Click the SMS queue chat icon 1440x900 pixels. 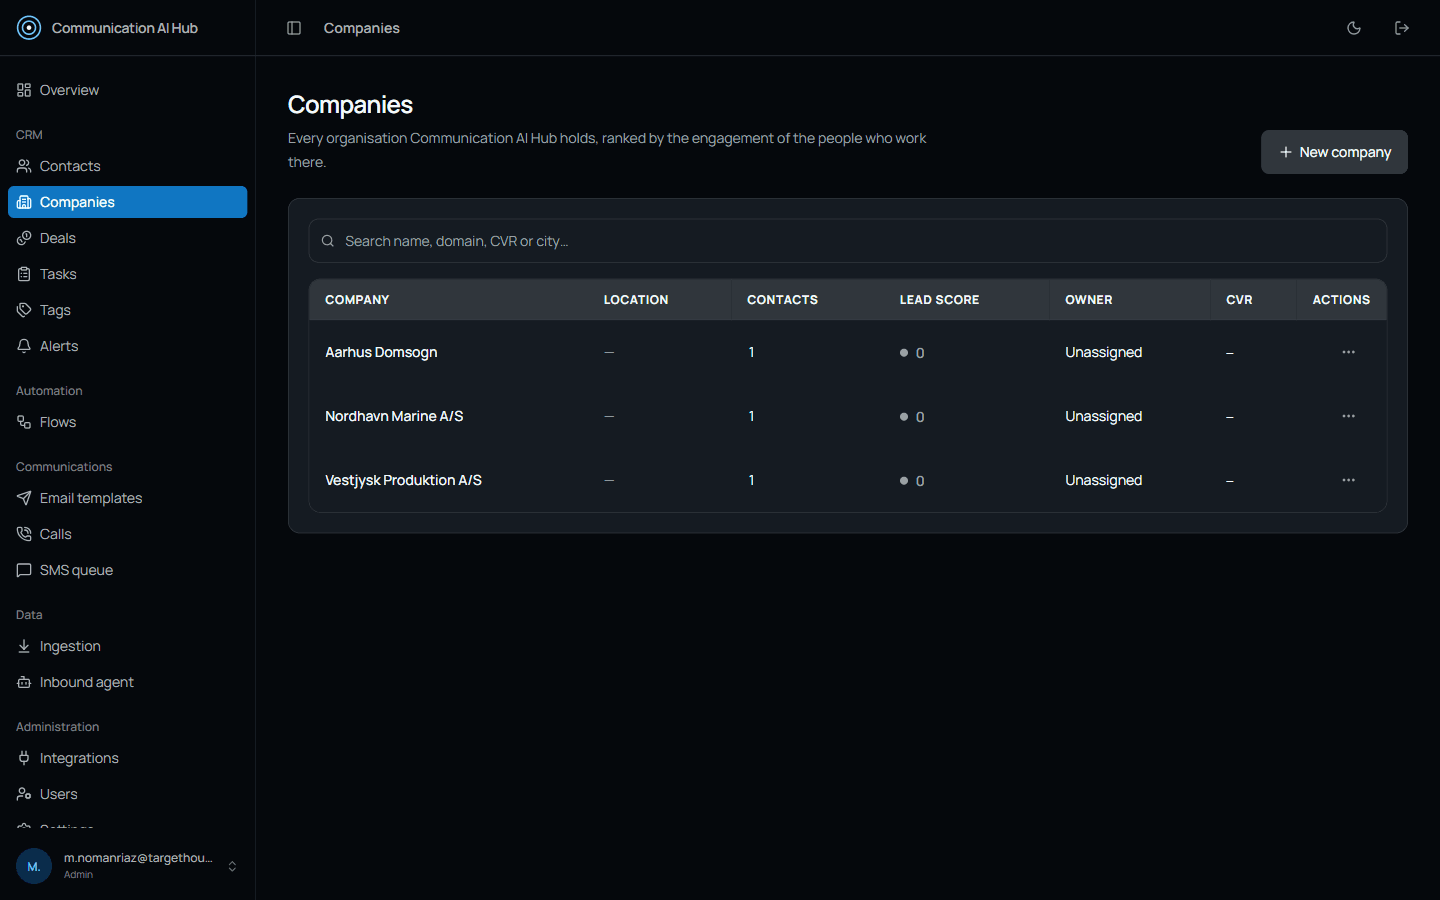click(x=24, y=570)
